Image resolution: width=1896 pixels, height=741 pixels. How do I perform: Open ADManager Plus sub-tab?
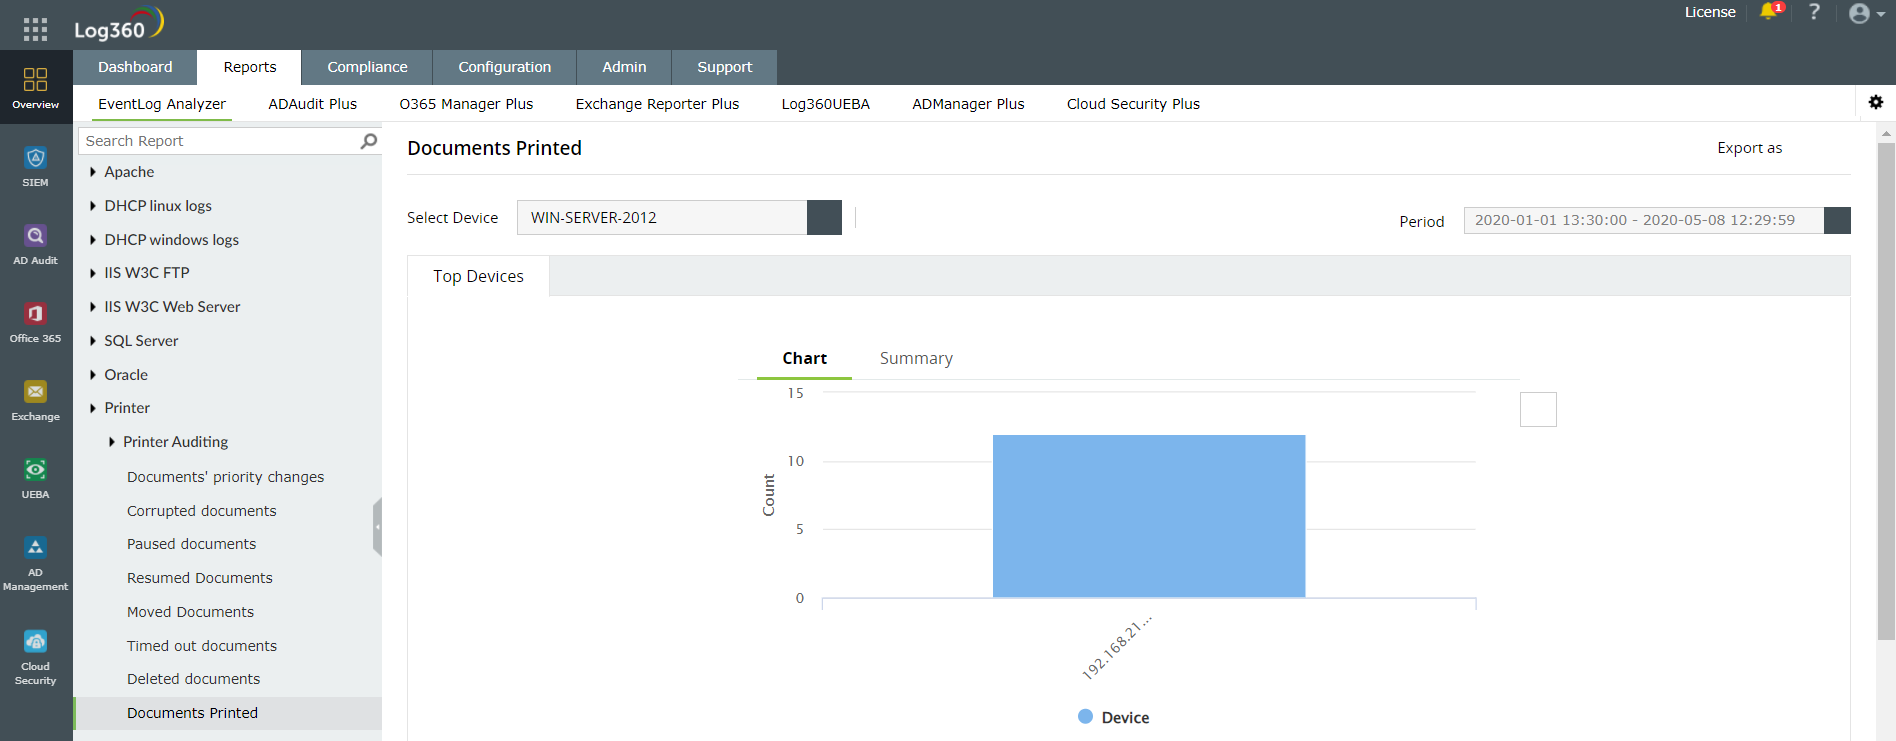point(968,104)
